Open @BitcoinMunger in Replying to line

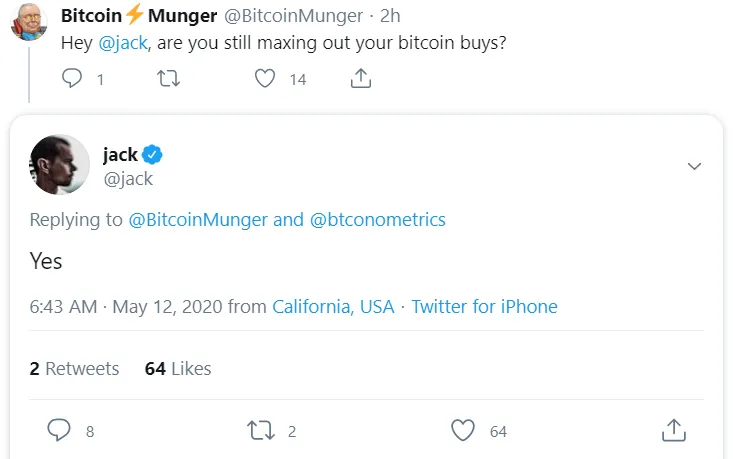click(198, 220)
